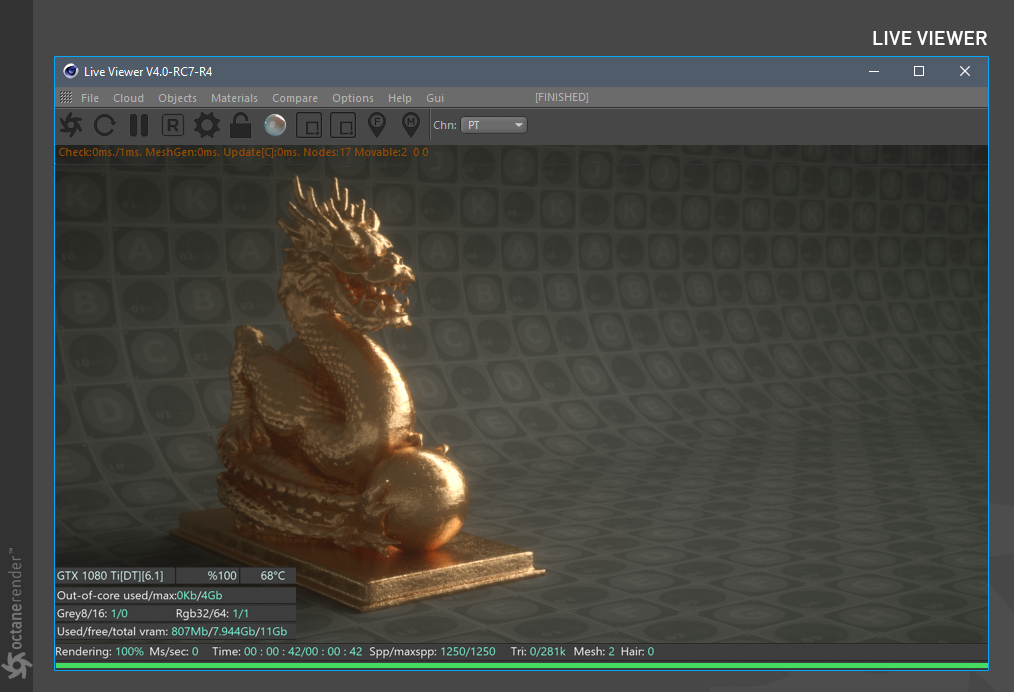The width and height of the screenshot is (1014, 692).
Task: Open the Materials menu
Action: click(234, 98)
